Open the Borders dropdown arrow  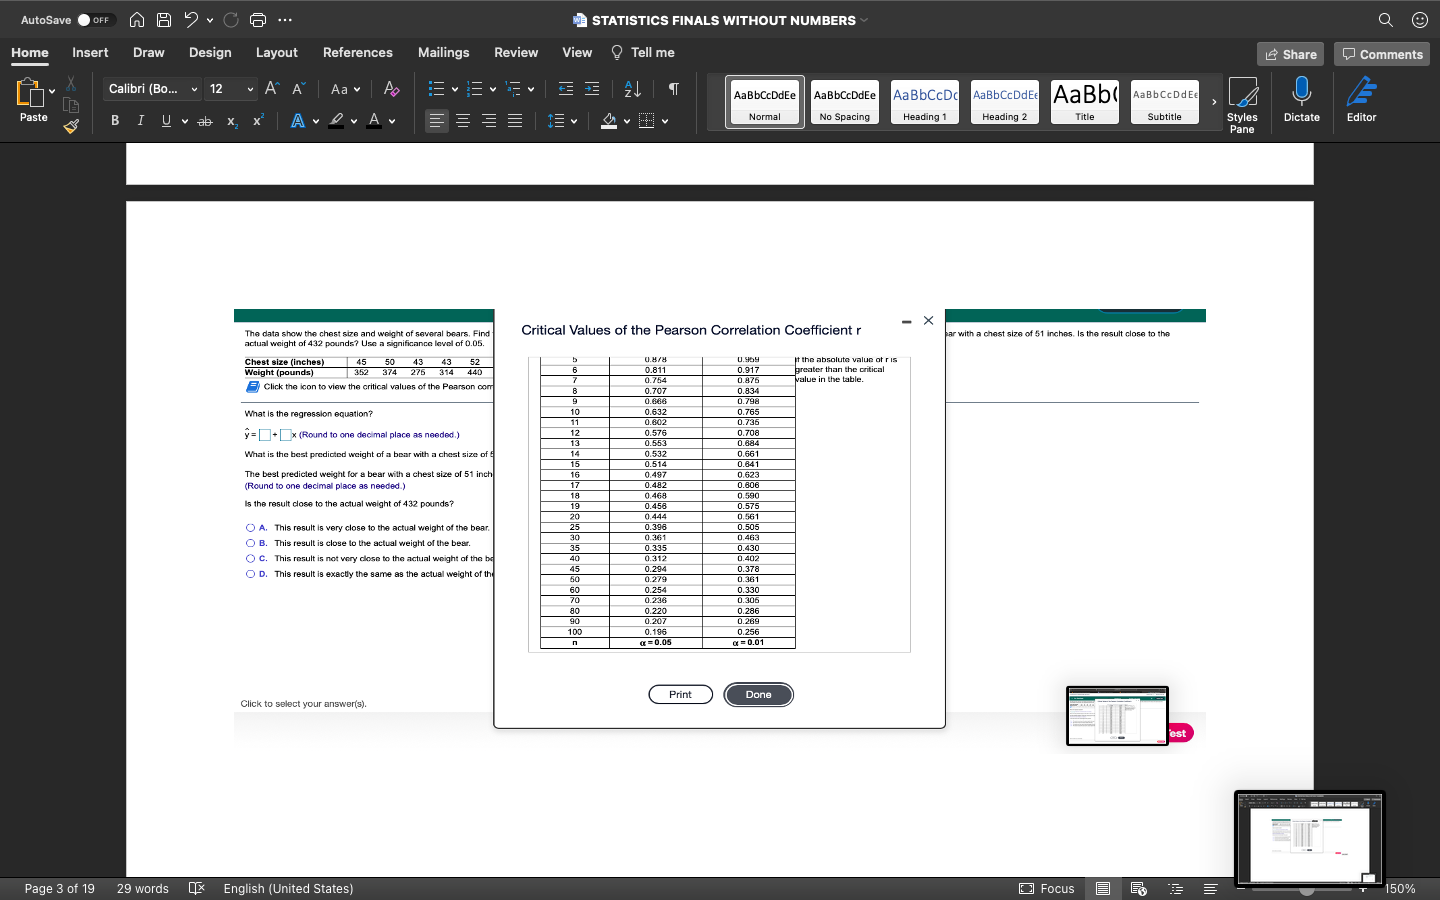point(665,121)
